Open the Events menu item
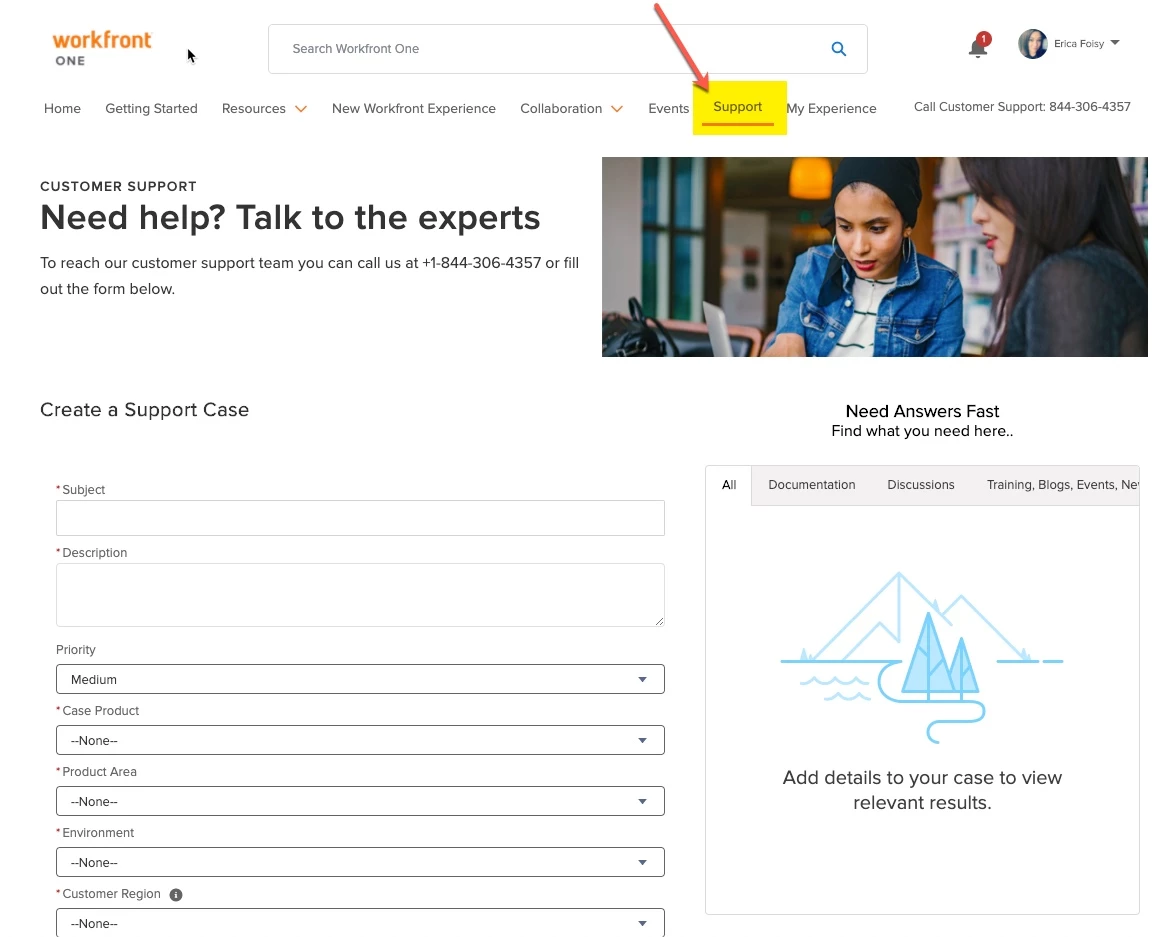Image resolution: width=1159 pixels, height=937 pixels. coord(668,109)
